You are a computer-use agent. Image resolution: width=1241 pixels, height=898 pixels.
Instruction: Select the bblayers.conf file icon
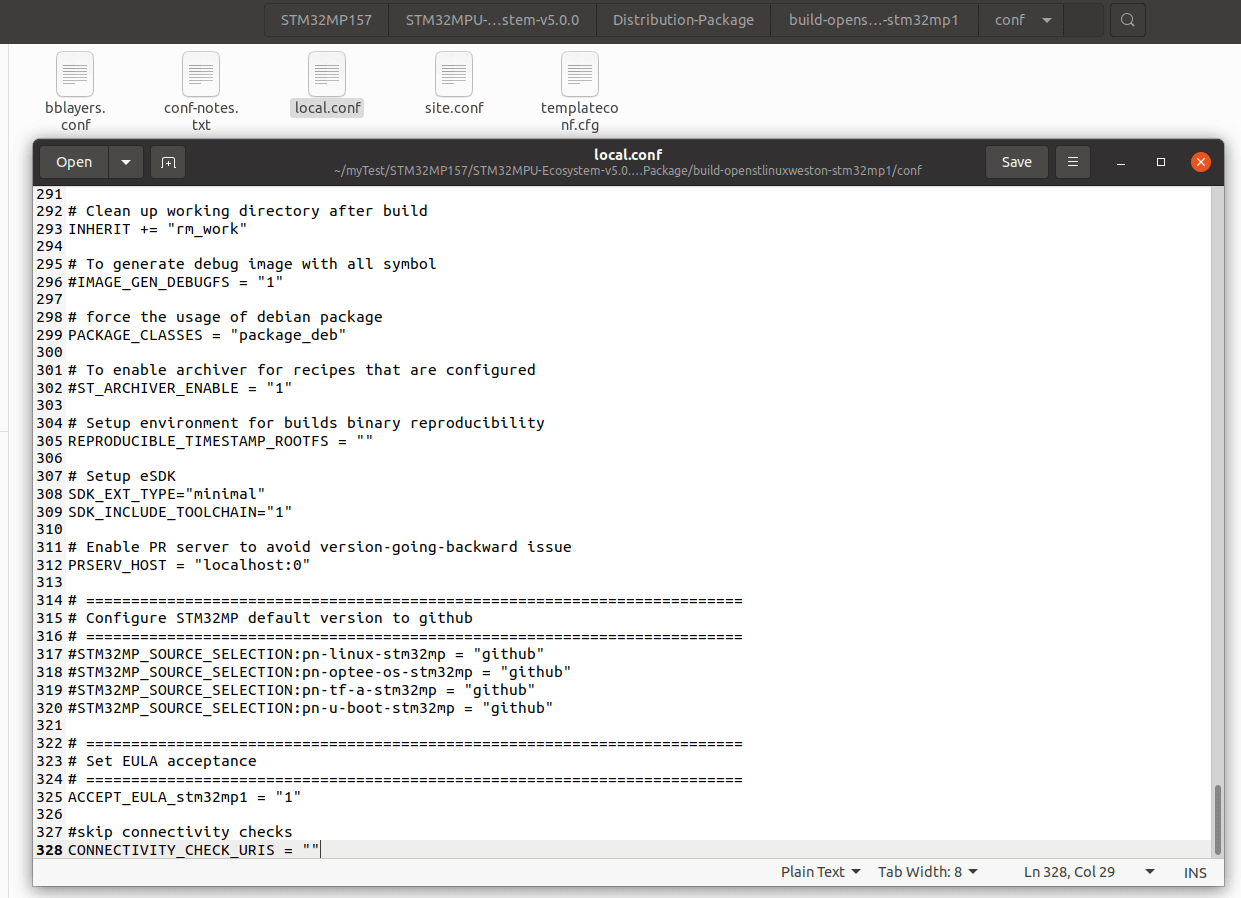coord(75,75)
